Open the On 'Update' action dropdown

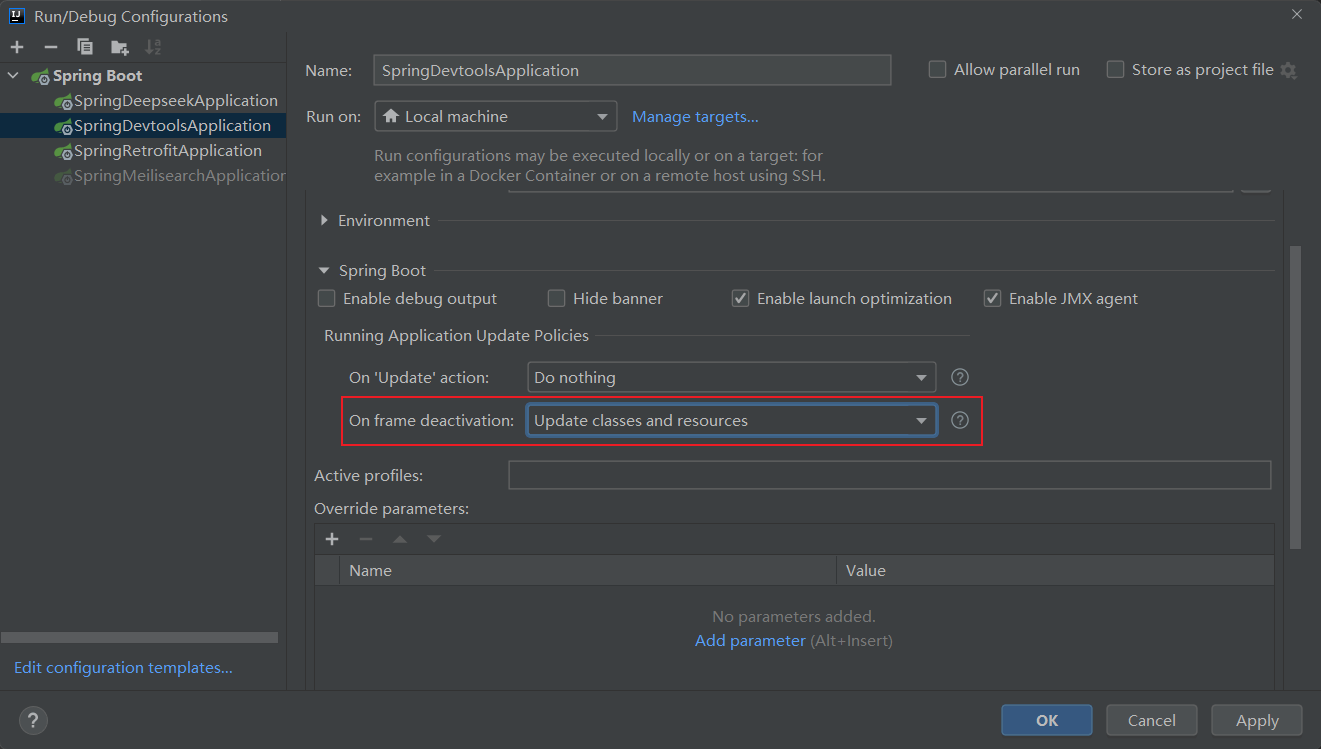click(731, 377)
